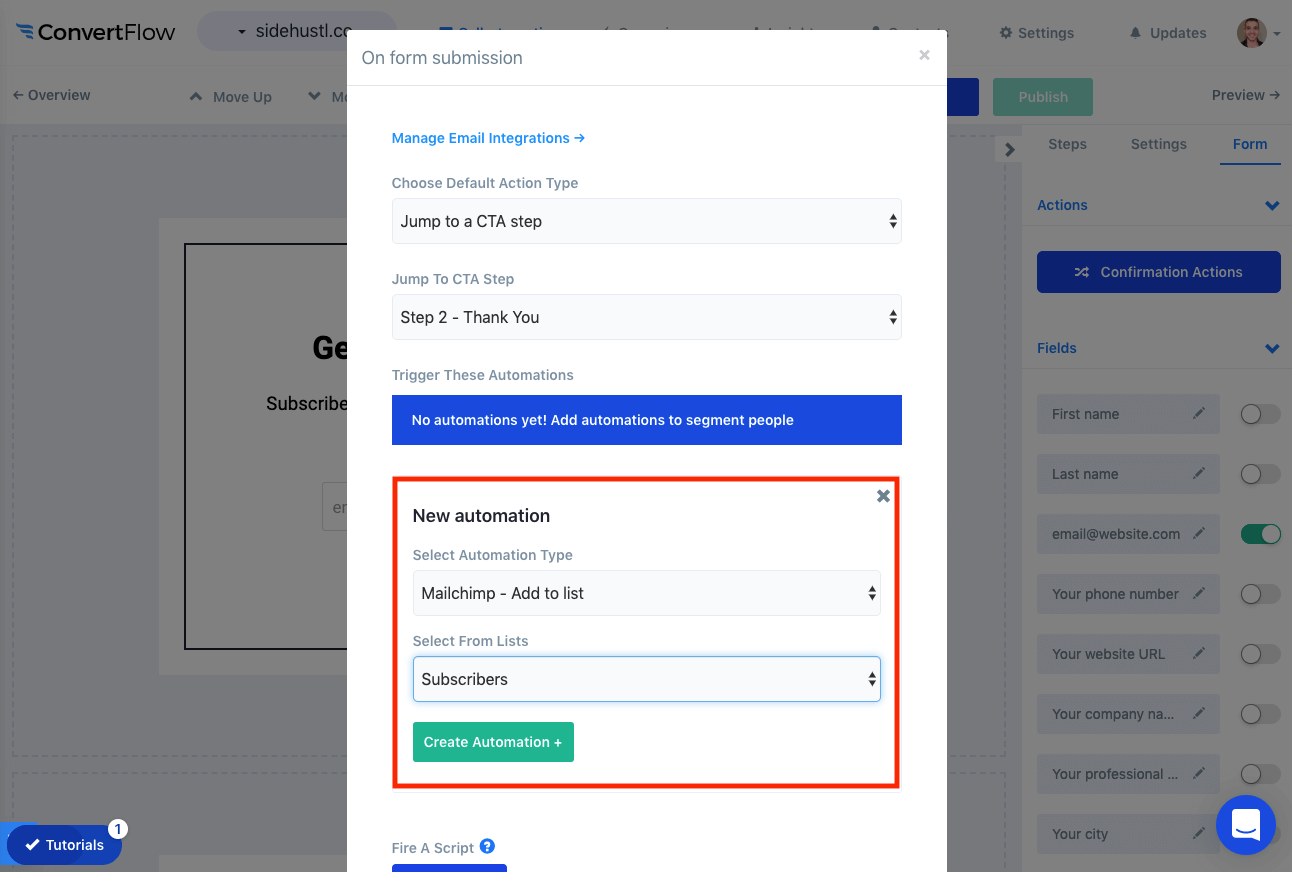Open the user avatar menu
This screenshot has height=872, width=1292.
coord(1257,33)
